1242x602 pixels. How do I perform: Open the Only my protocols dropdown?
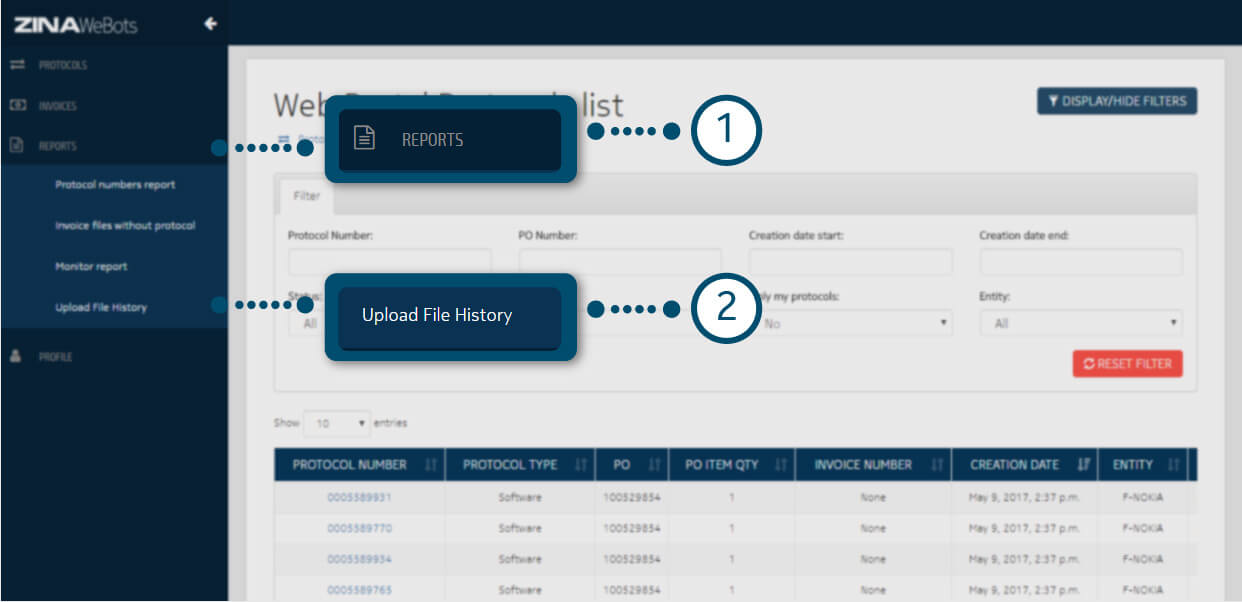852,324
